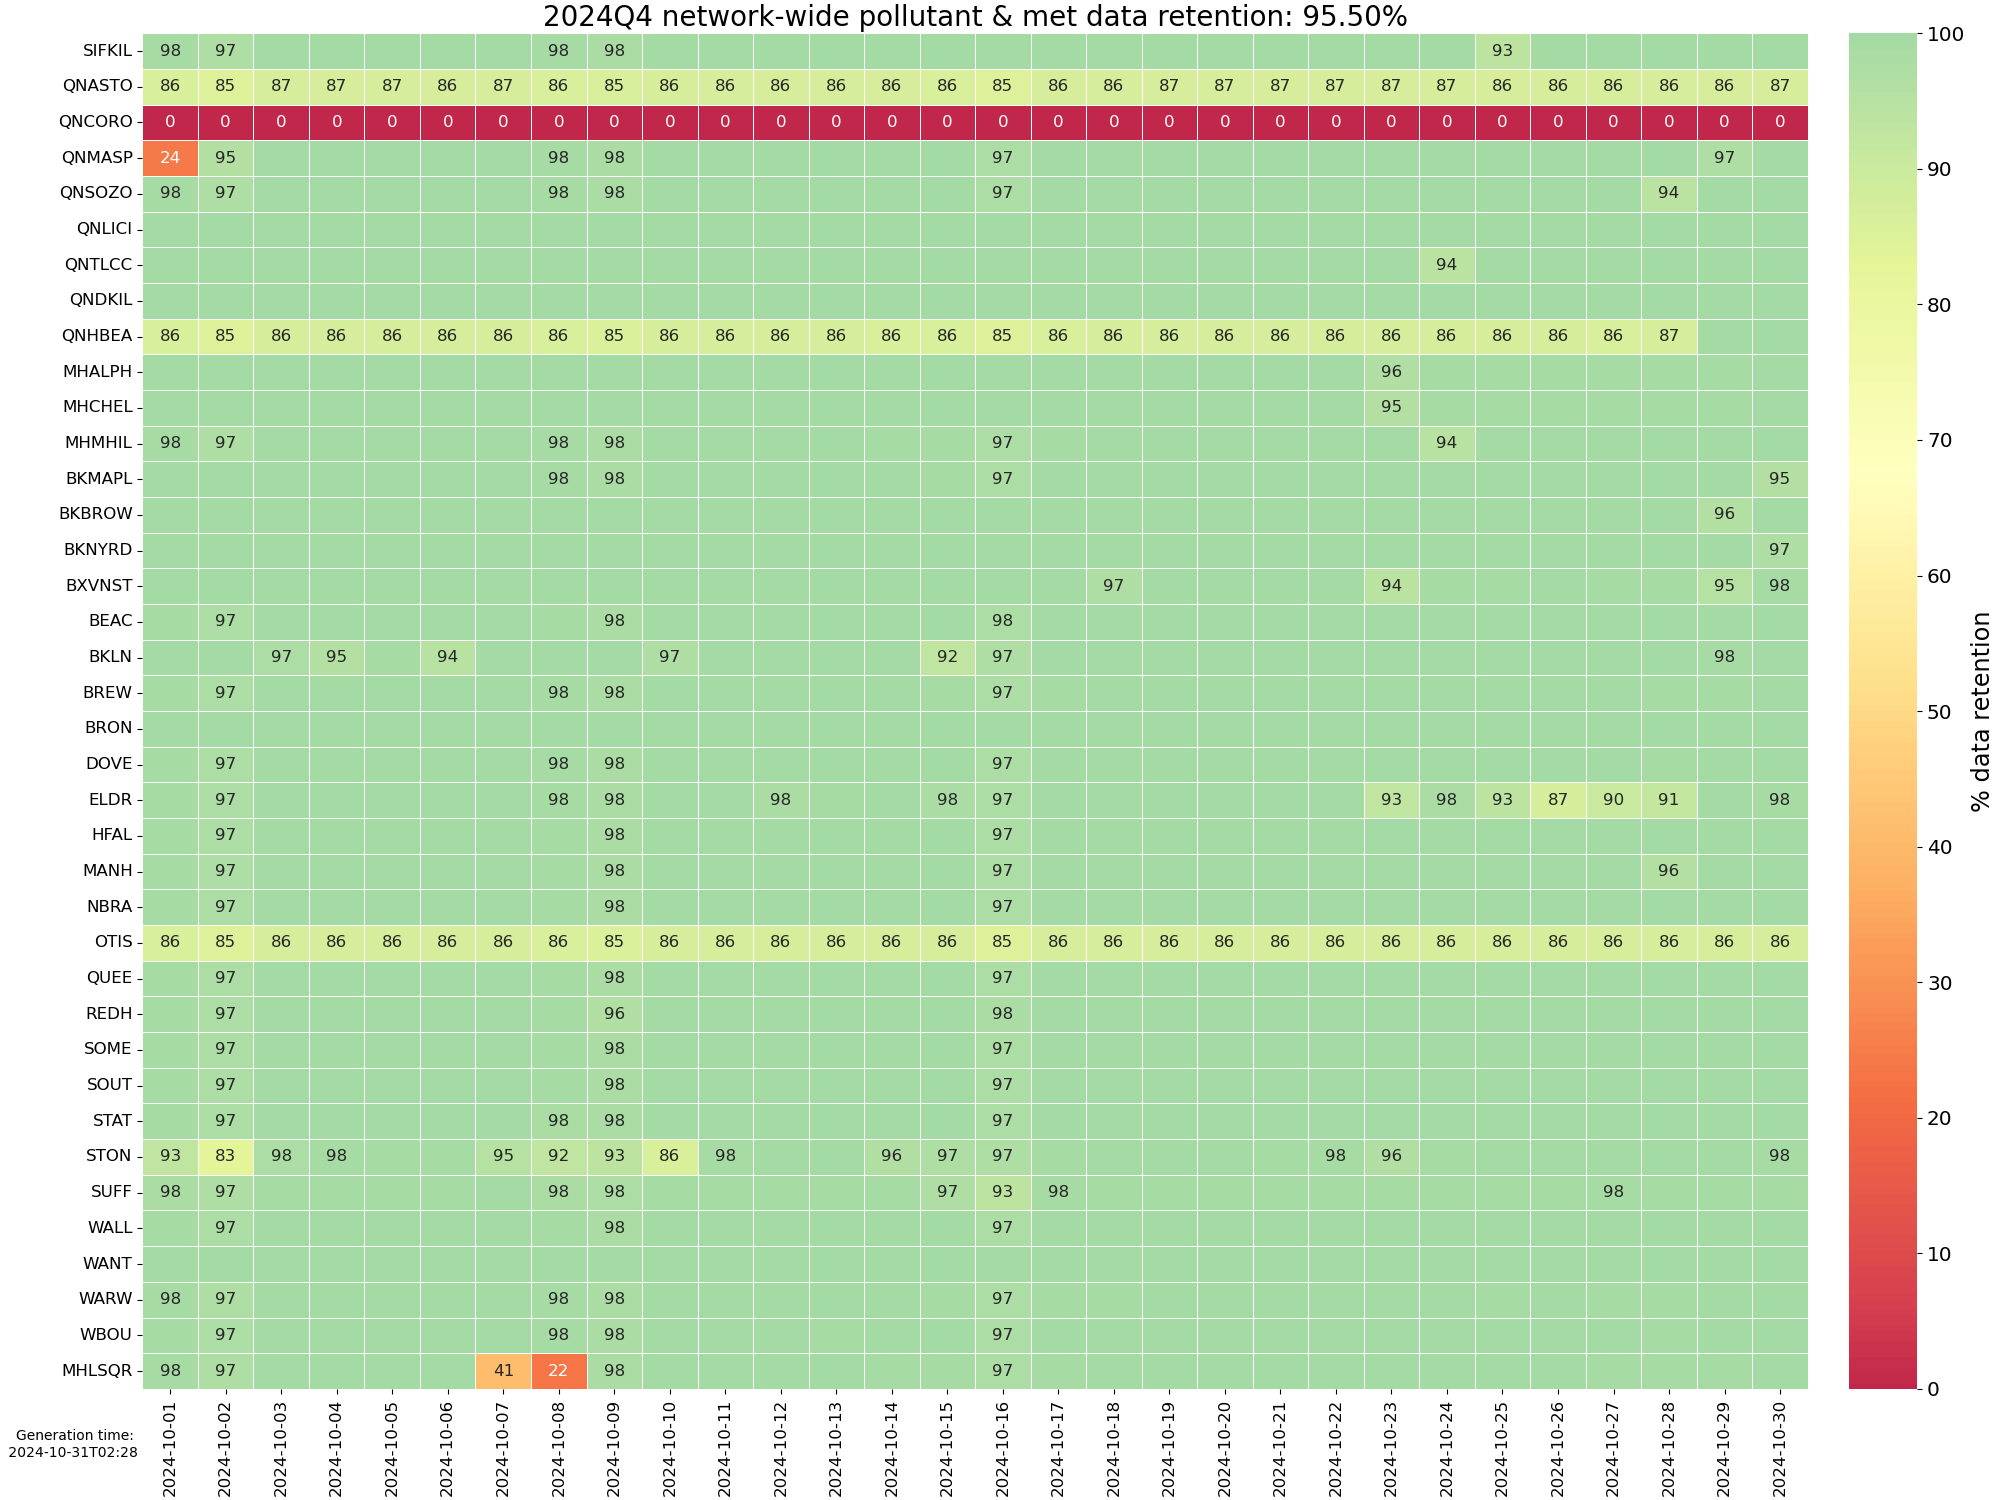This screenshot has width=2000, height=1500.
Task: Click the generation time stamp text
Action: [73, 1444]
